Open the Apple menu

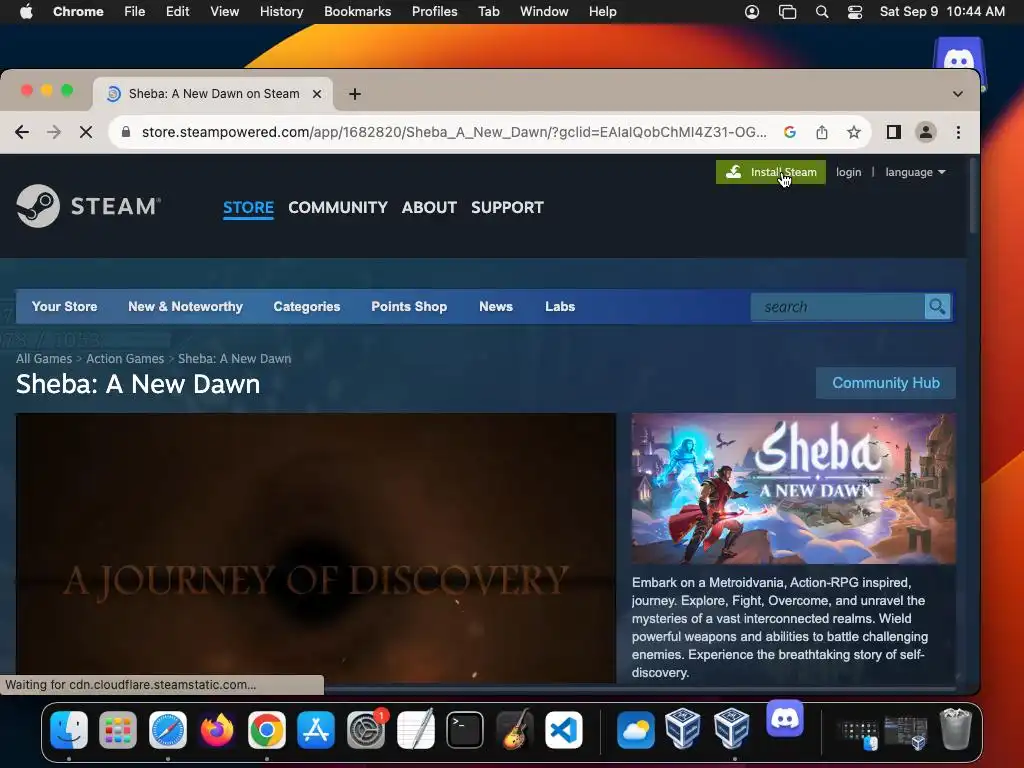pos(26,12)
